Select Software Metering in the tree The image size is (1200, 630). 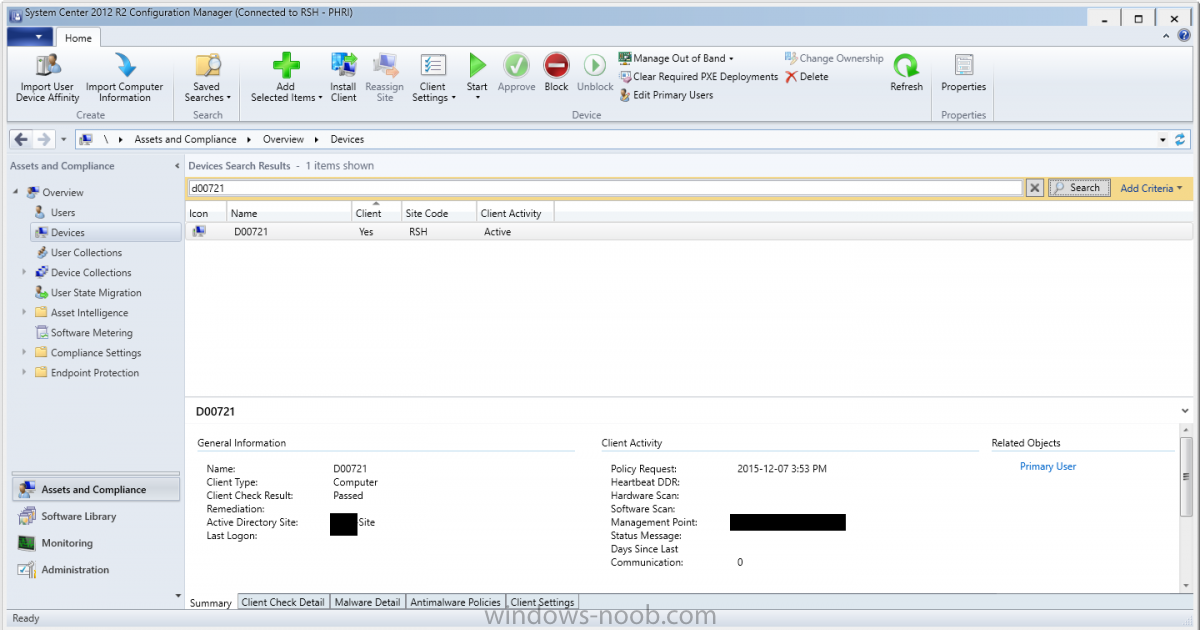(x=91, y=332)
